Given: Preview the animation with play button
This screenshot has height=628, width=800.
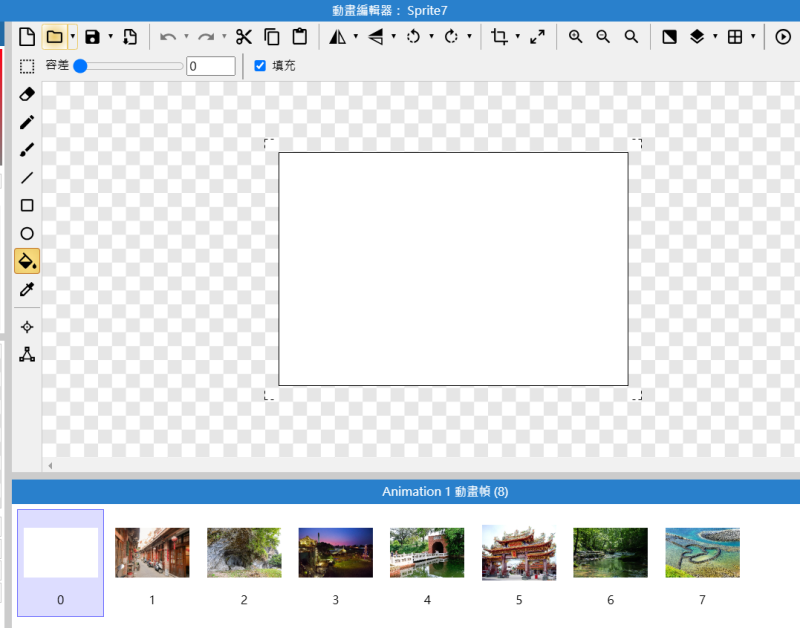Looking at the screenshot, I should coord(783,37).
